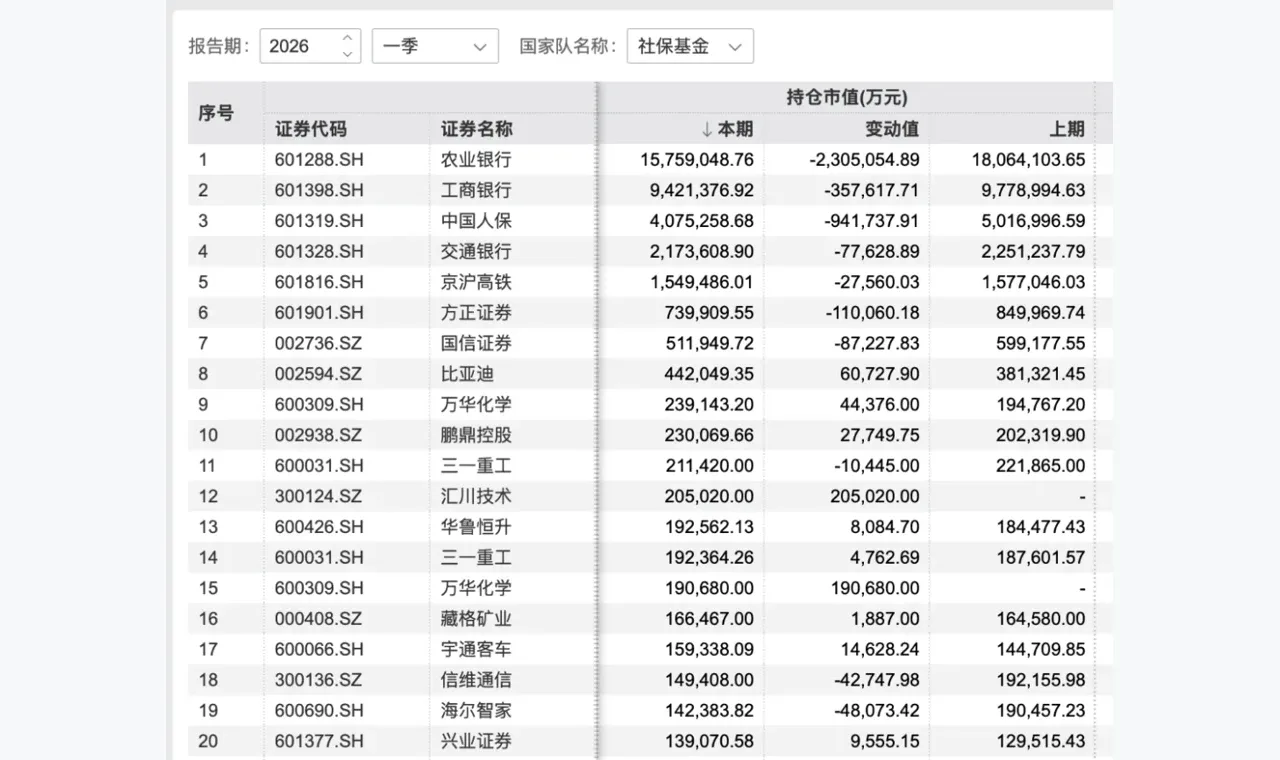The image size is (1280, 760).
Task: Click the 持仓市值(万元) group header
Action: click(x=846, y=97)
